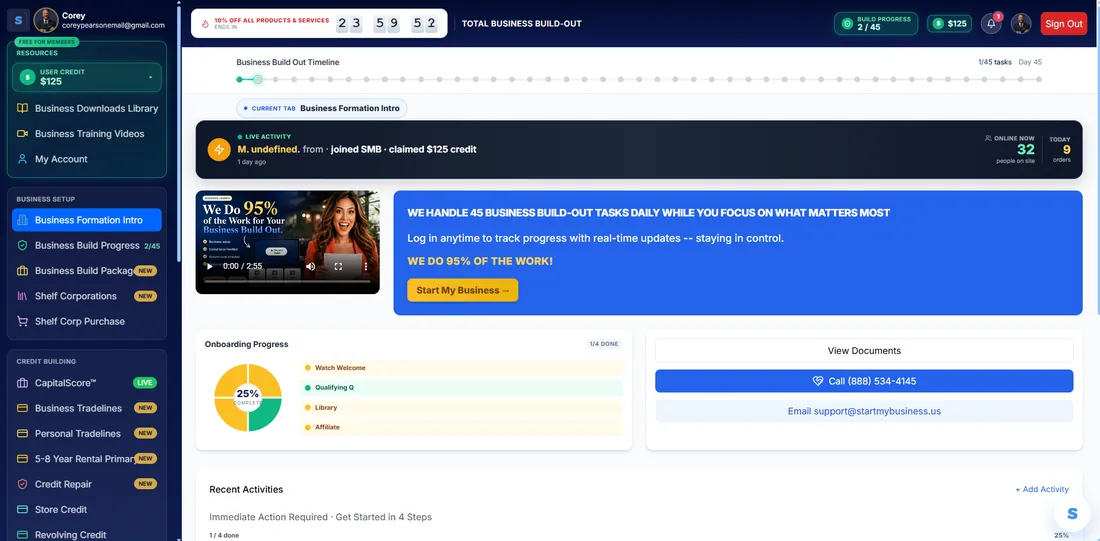Click the LIVE badge next to CapitalScore
This screenshot has height=541, width=1100.
(x=145, y=383)
